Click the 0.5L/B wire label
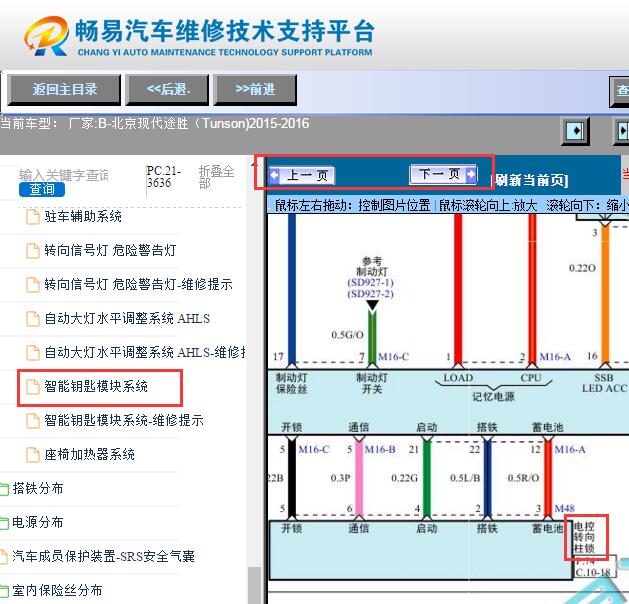Viewport: 629px width, 604px height. 465,478
